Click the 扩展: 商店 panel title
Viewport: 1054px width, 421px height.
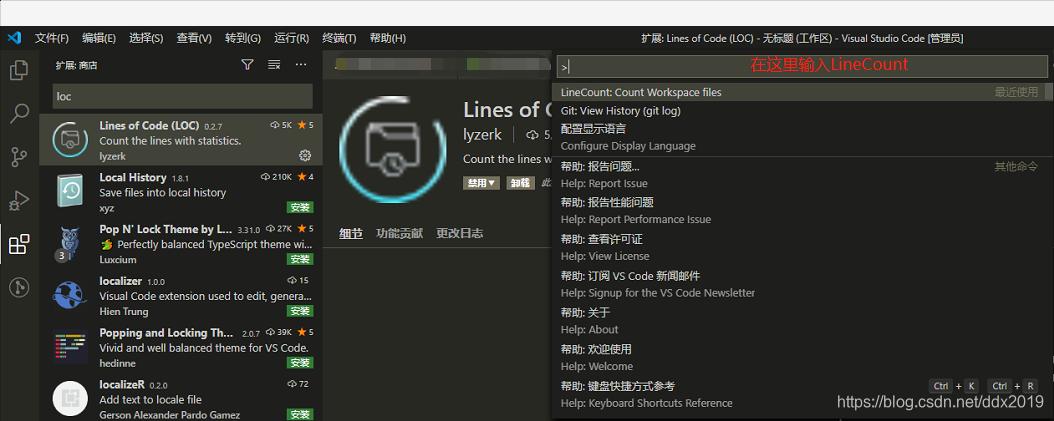[77, 65]
